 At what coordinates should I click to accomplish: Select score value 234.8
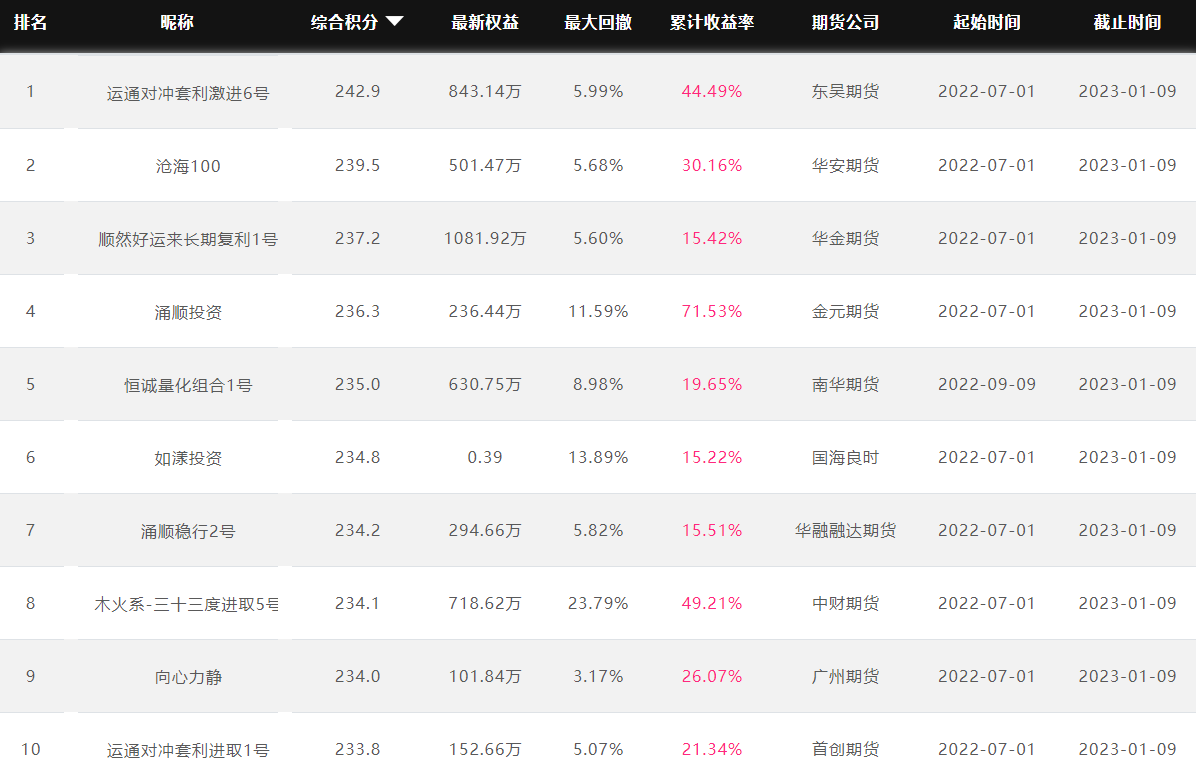click(357, 458)
